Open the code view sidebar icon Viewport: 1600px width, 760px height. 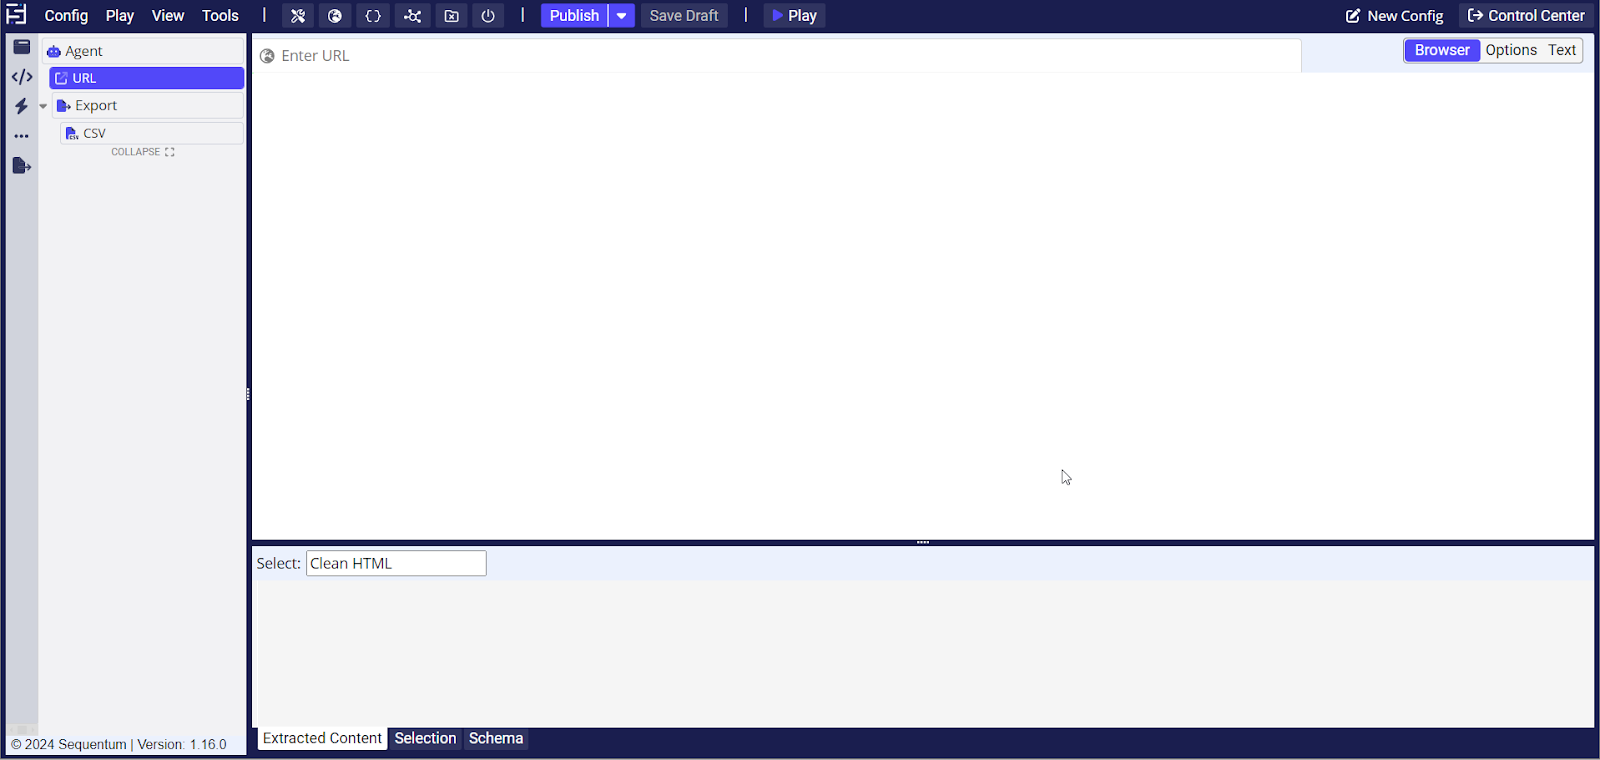(22, 77)
